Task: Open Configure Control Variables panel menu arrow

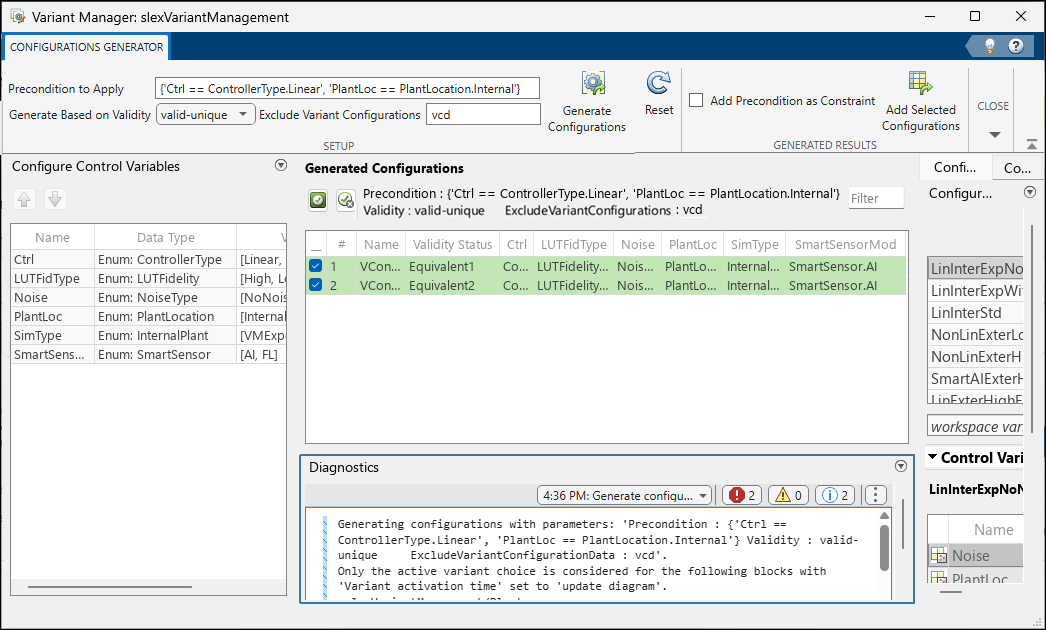Action: [281, 166]
